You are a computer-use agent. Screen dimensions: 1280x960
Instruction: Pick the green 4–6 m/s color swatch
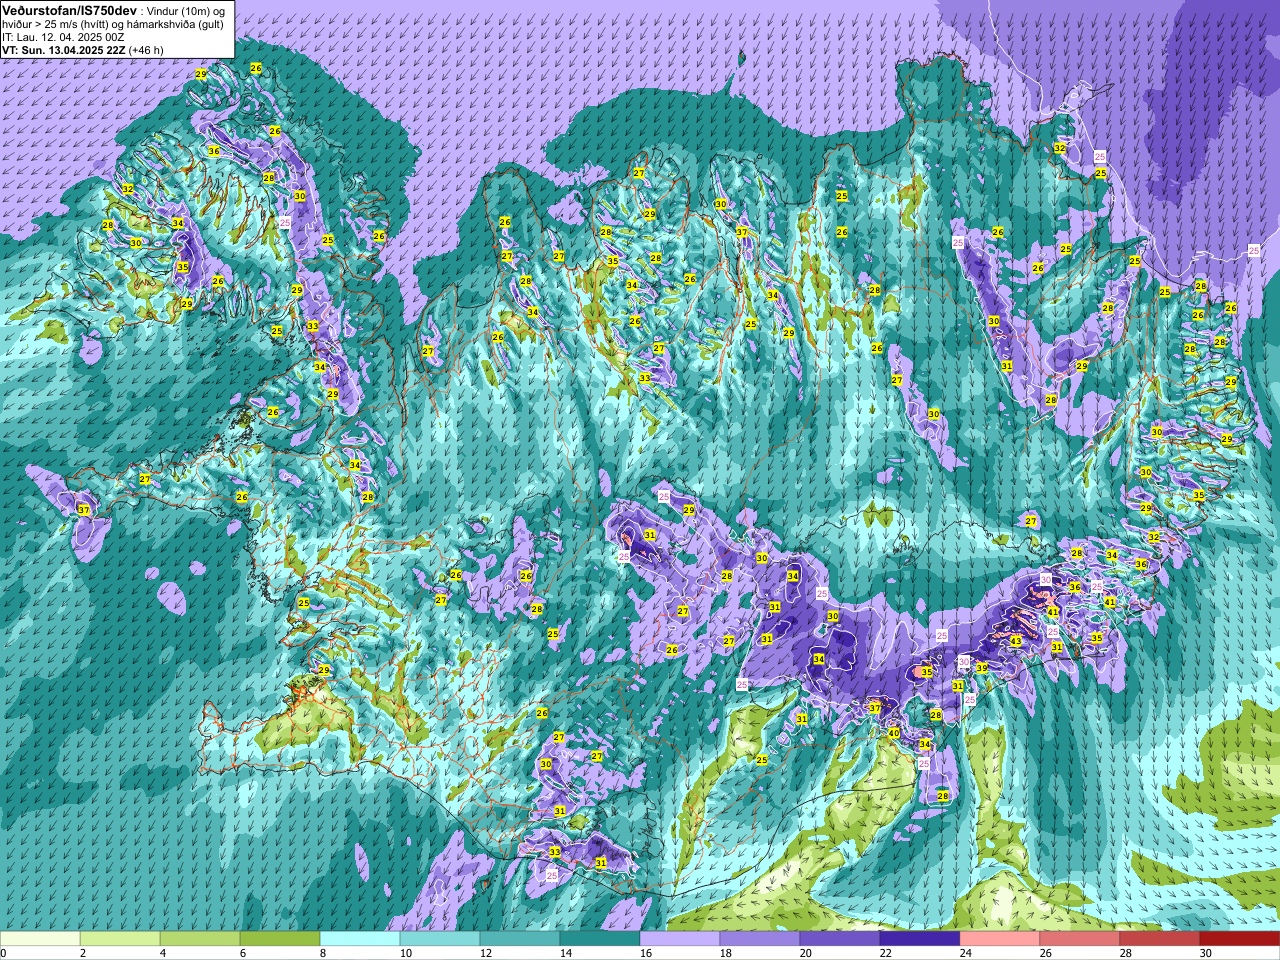[200, 939]
